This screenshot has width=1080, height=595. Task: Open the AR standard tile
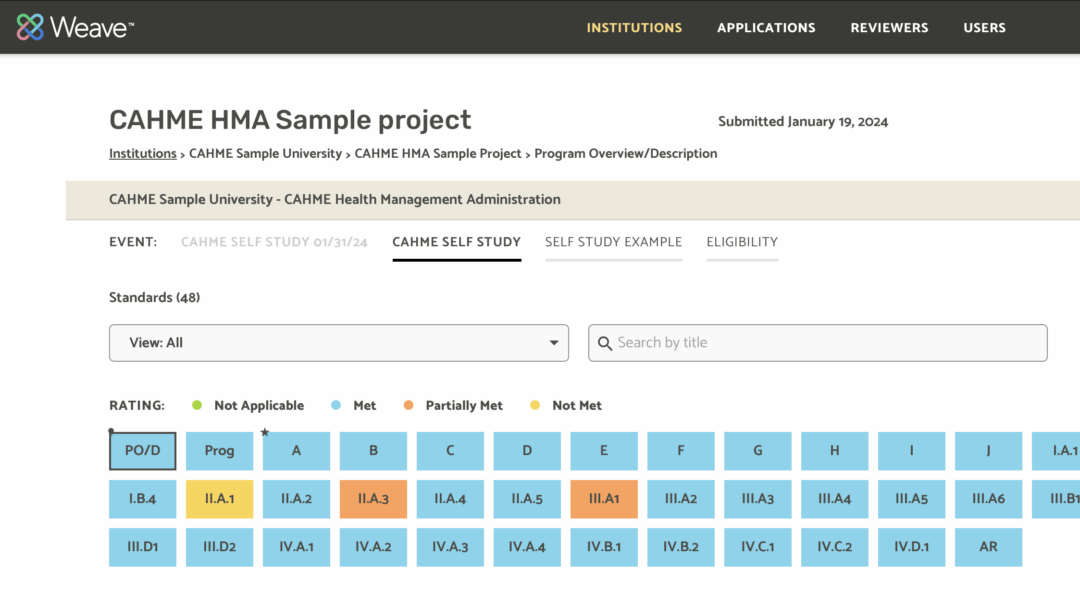988,547
